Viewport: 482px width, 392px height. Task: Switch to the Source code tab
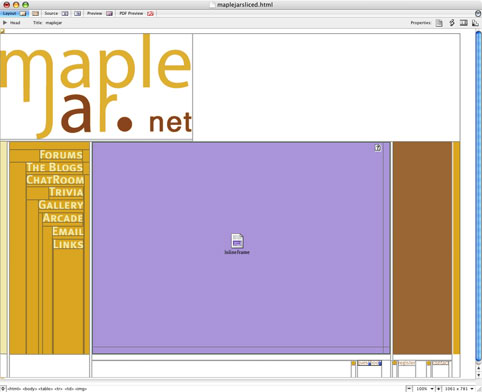tap(56, 13)
